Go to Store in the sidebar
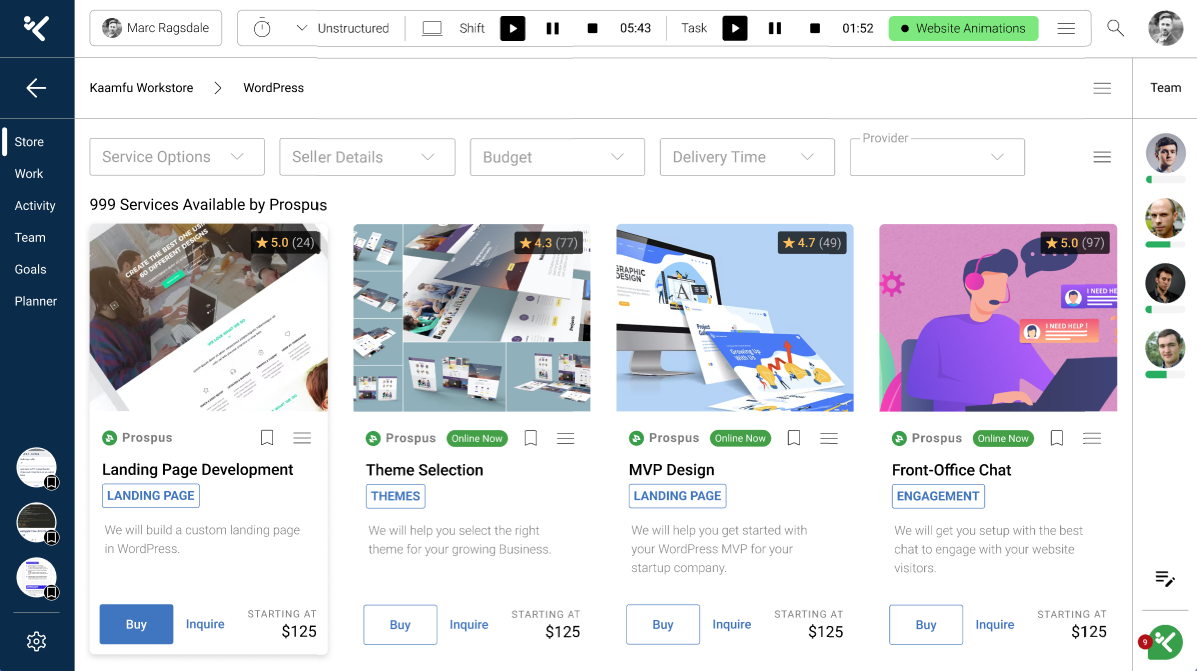This screenshot has width=1197, height=671. coord(29,142)
